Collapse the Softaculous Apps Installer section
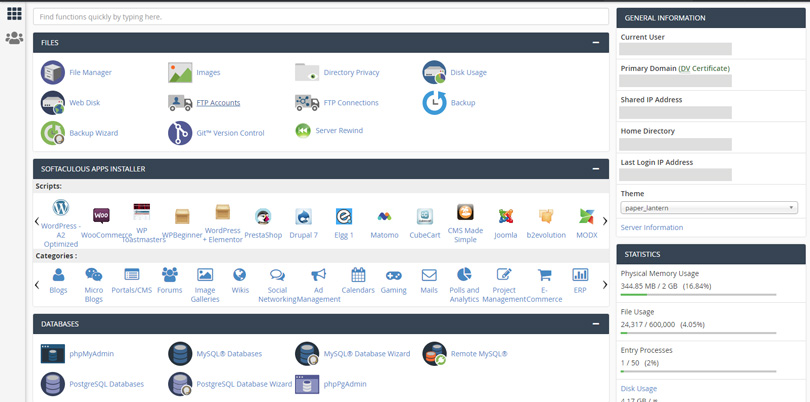Viewport: 810px width, 402px height. [596, 169]
